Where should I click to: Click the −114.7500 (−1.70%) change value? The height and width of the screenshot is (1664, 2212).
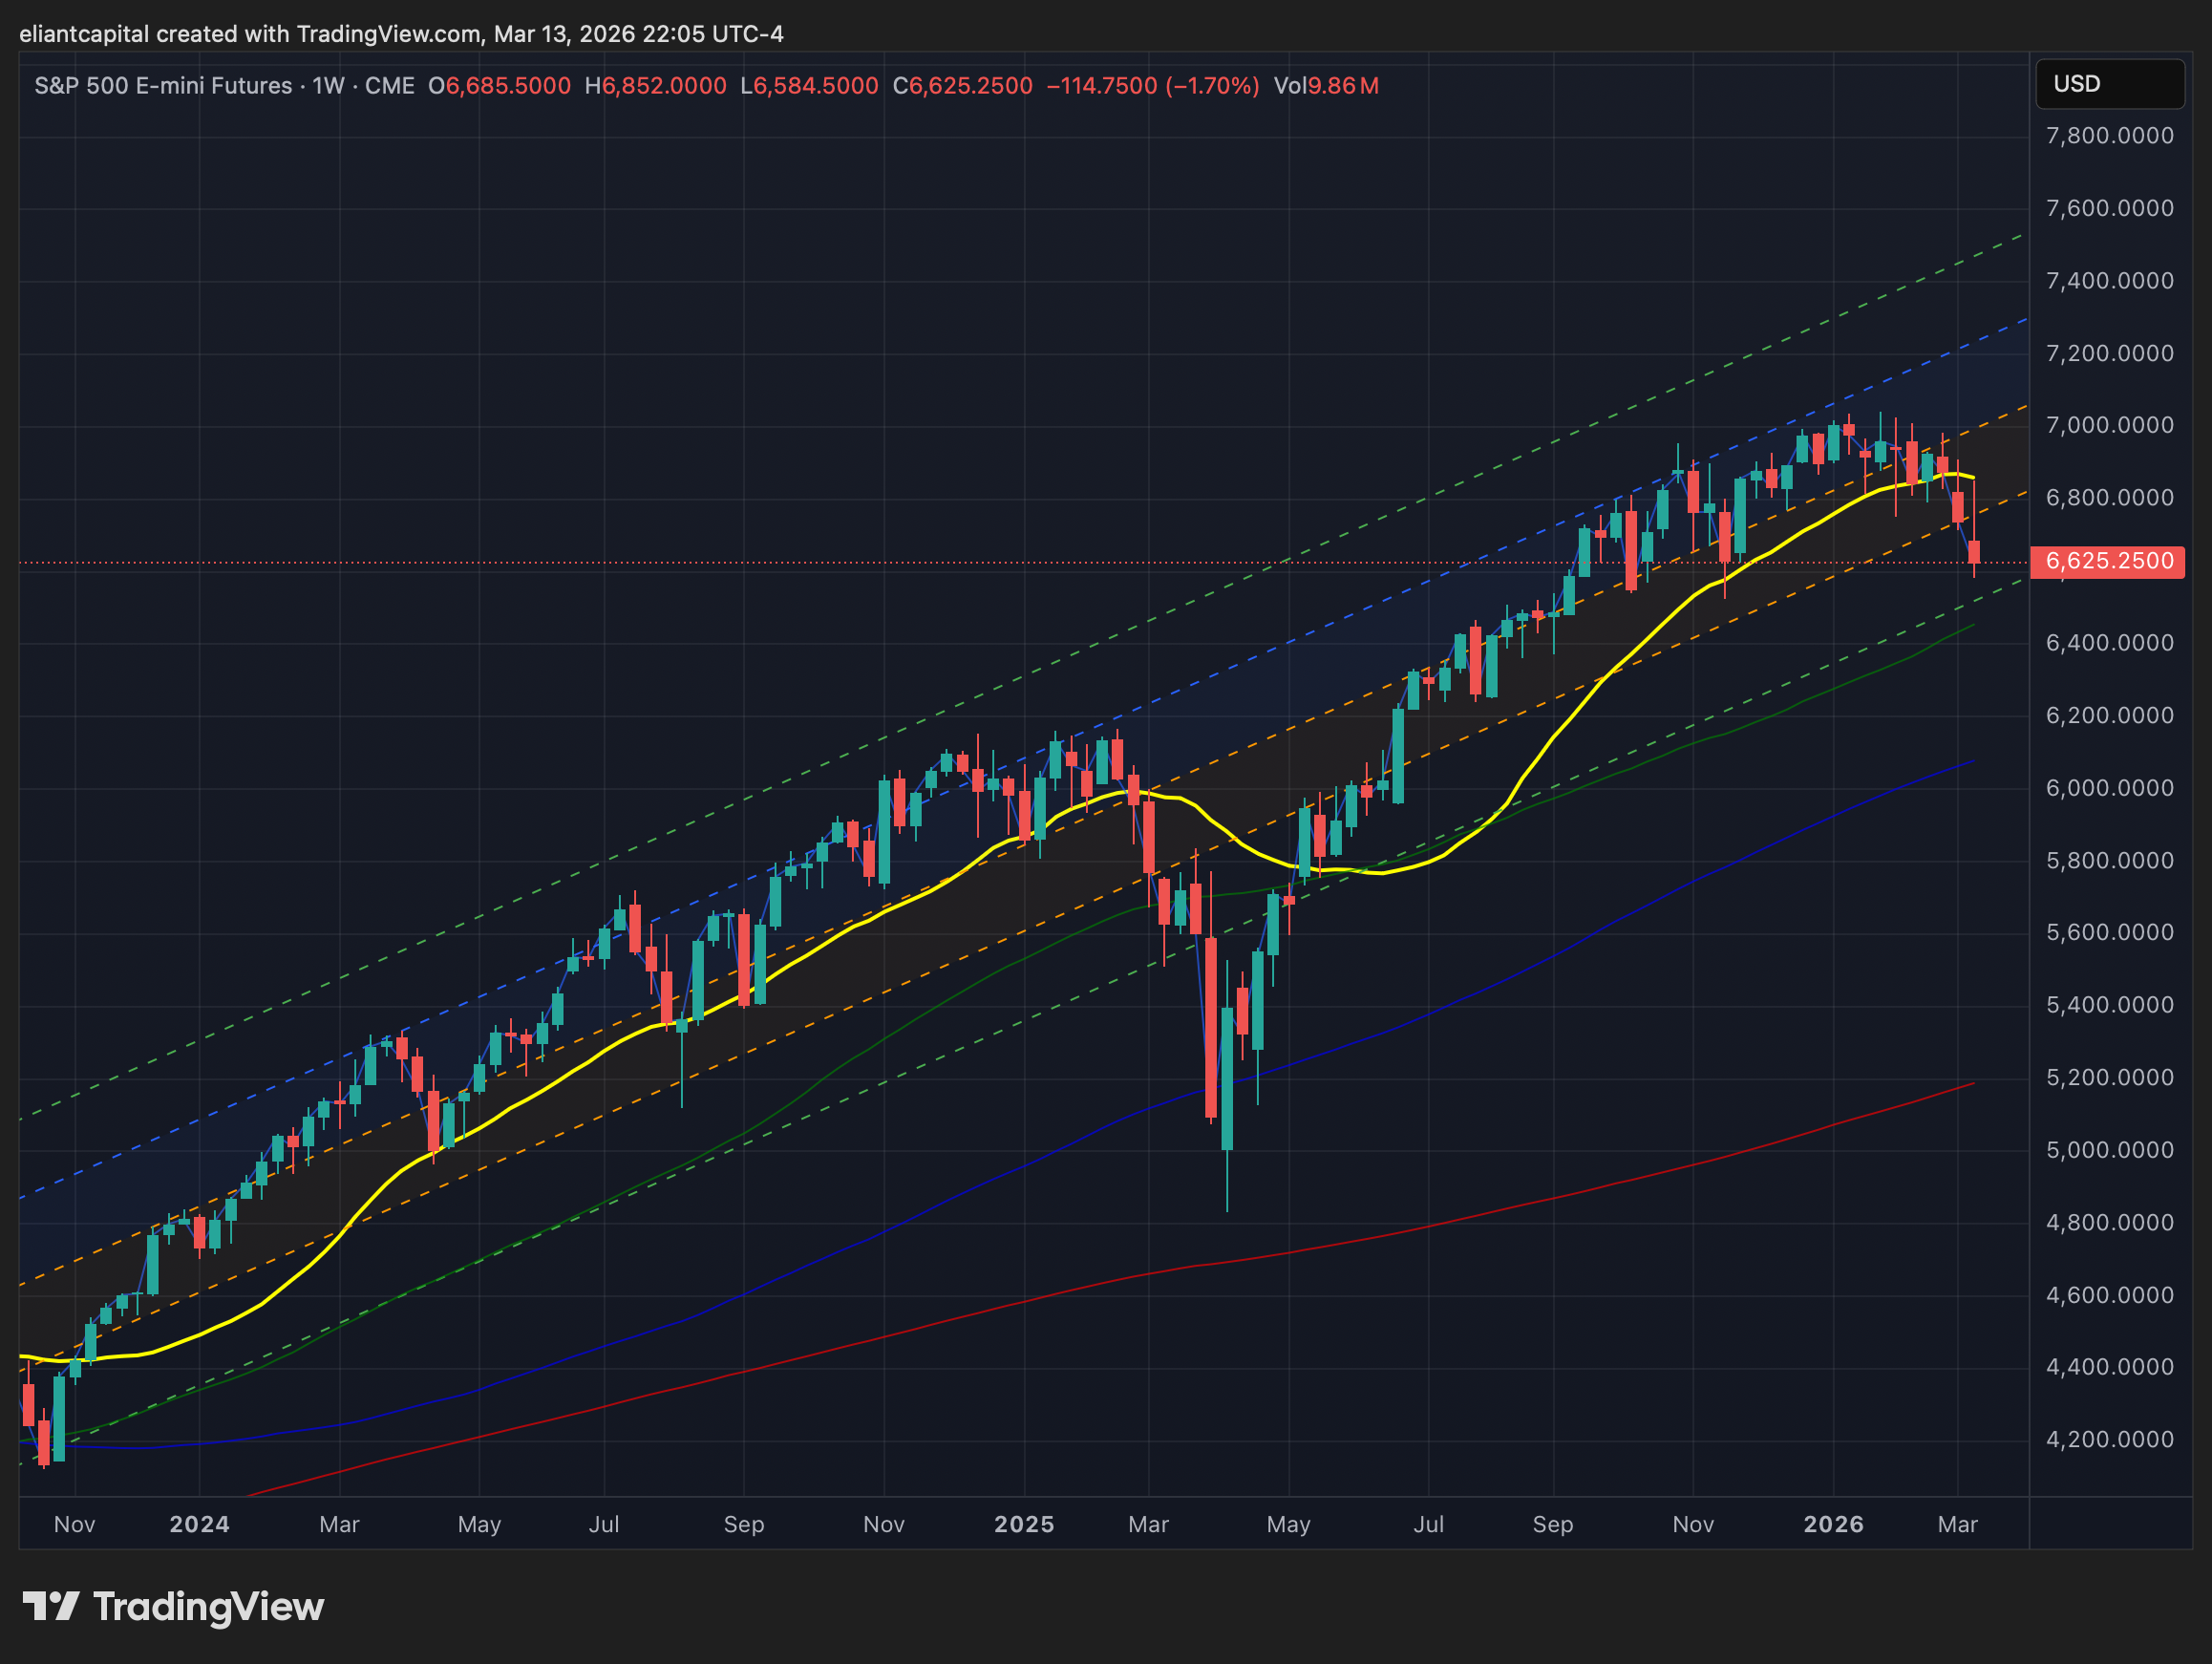(1152, 86)
